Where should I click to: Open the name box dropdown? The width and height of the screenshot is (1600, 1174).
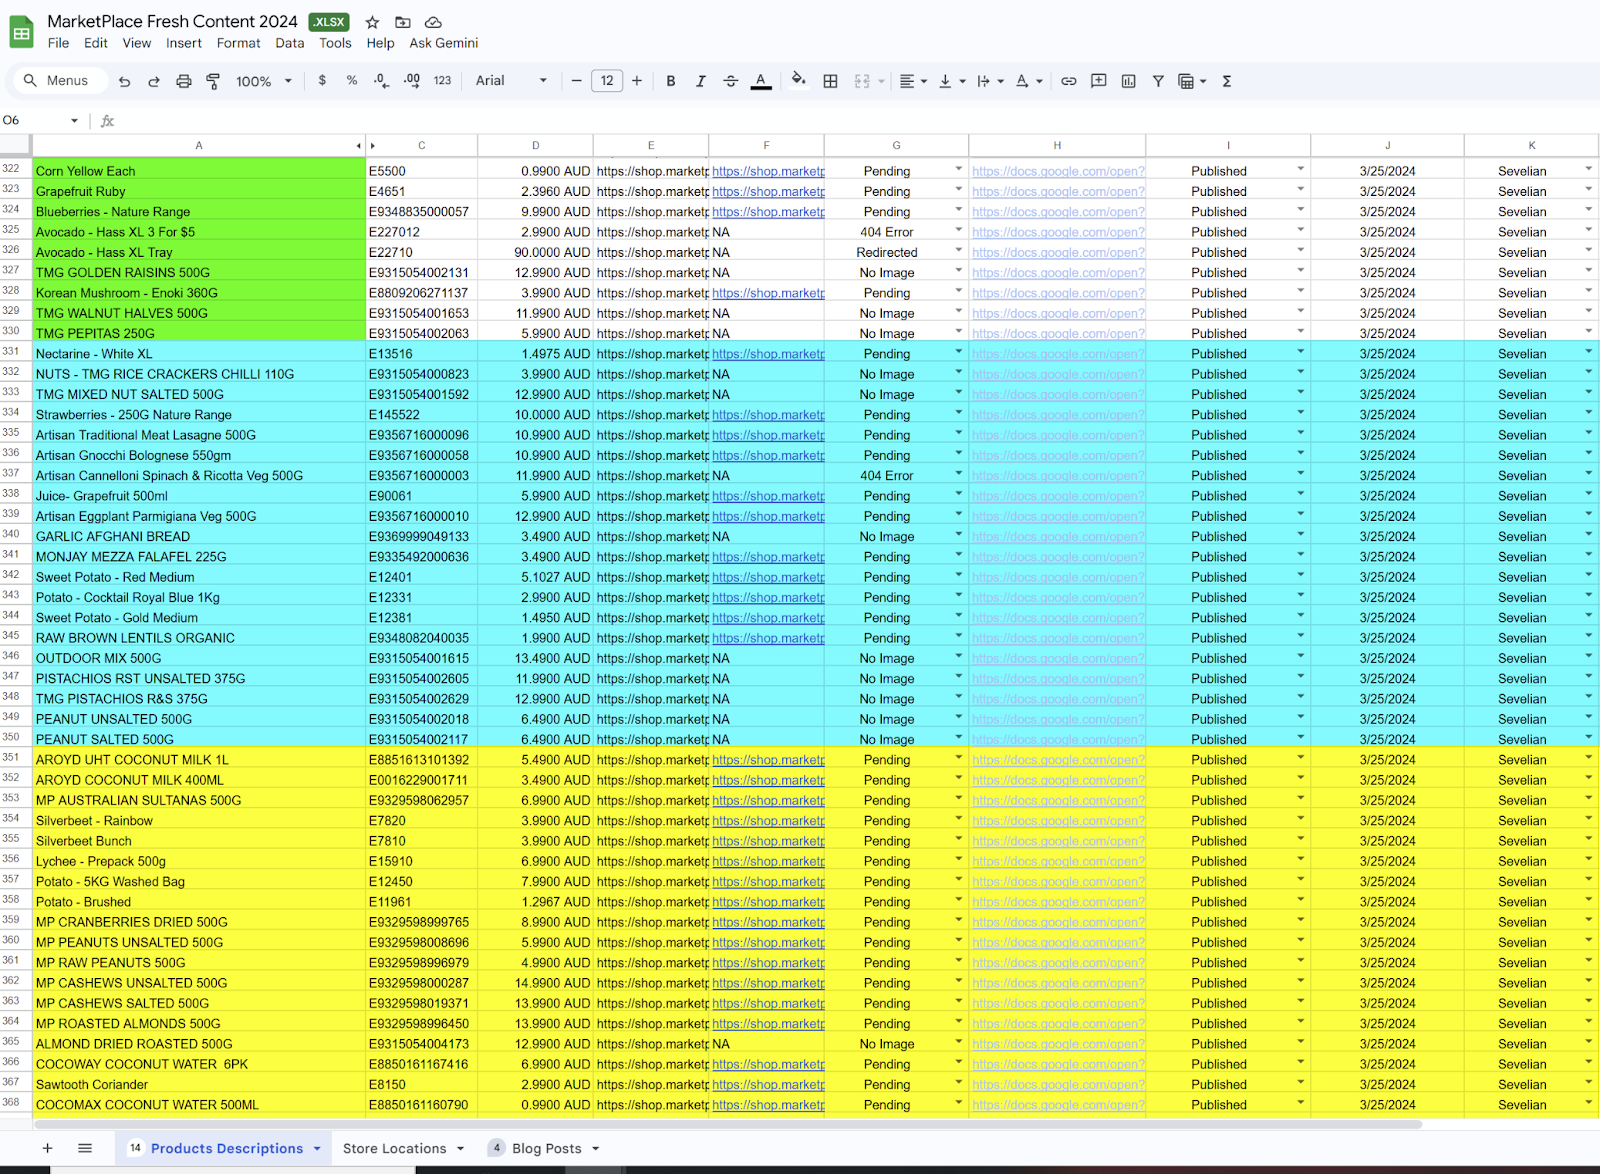tap(74, 121)
